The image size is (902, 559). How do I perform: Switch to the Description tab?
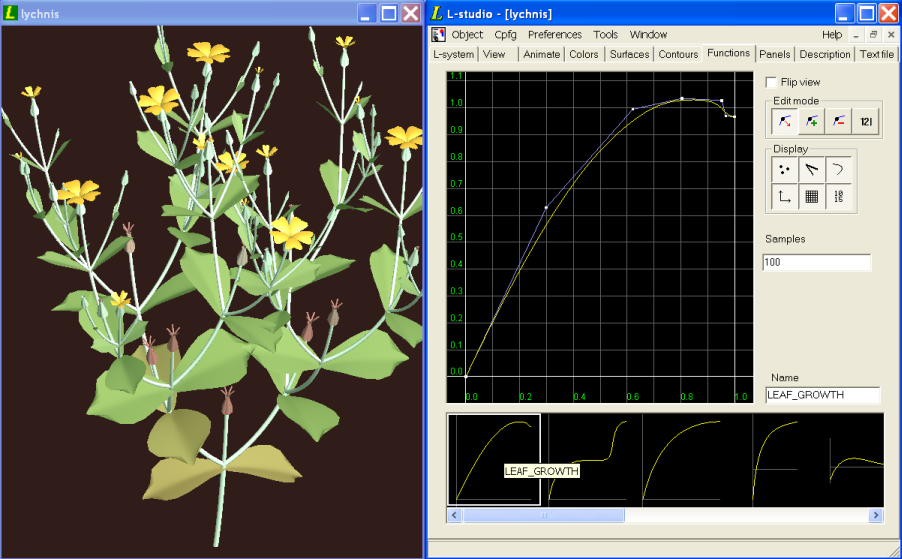(x=824, y=54)
